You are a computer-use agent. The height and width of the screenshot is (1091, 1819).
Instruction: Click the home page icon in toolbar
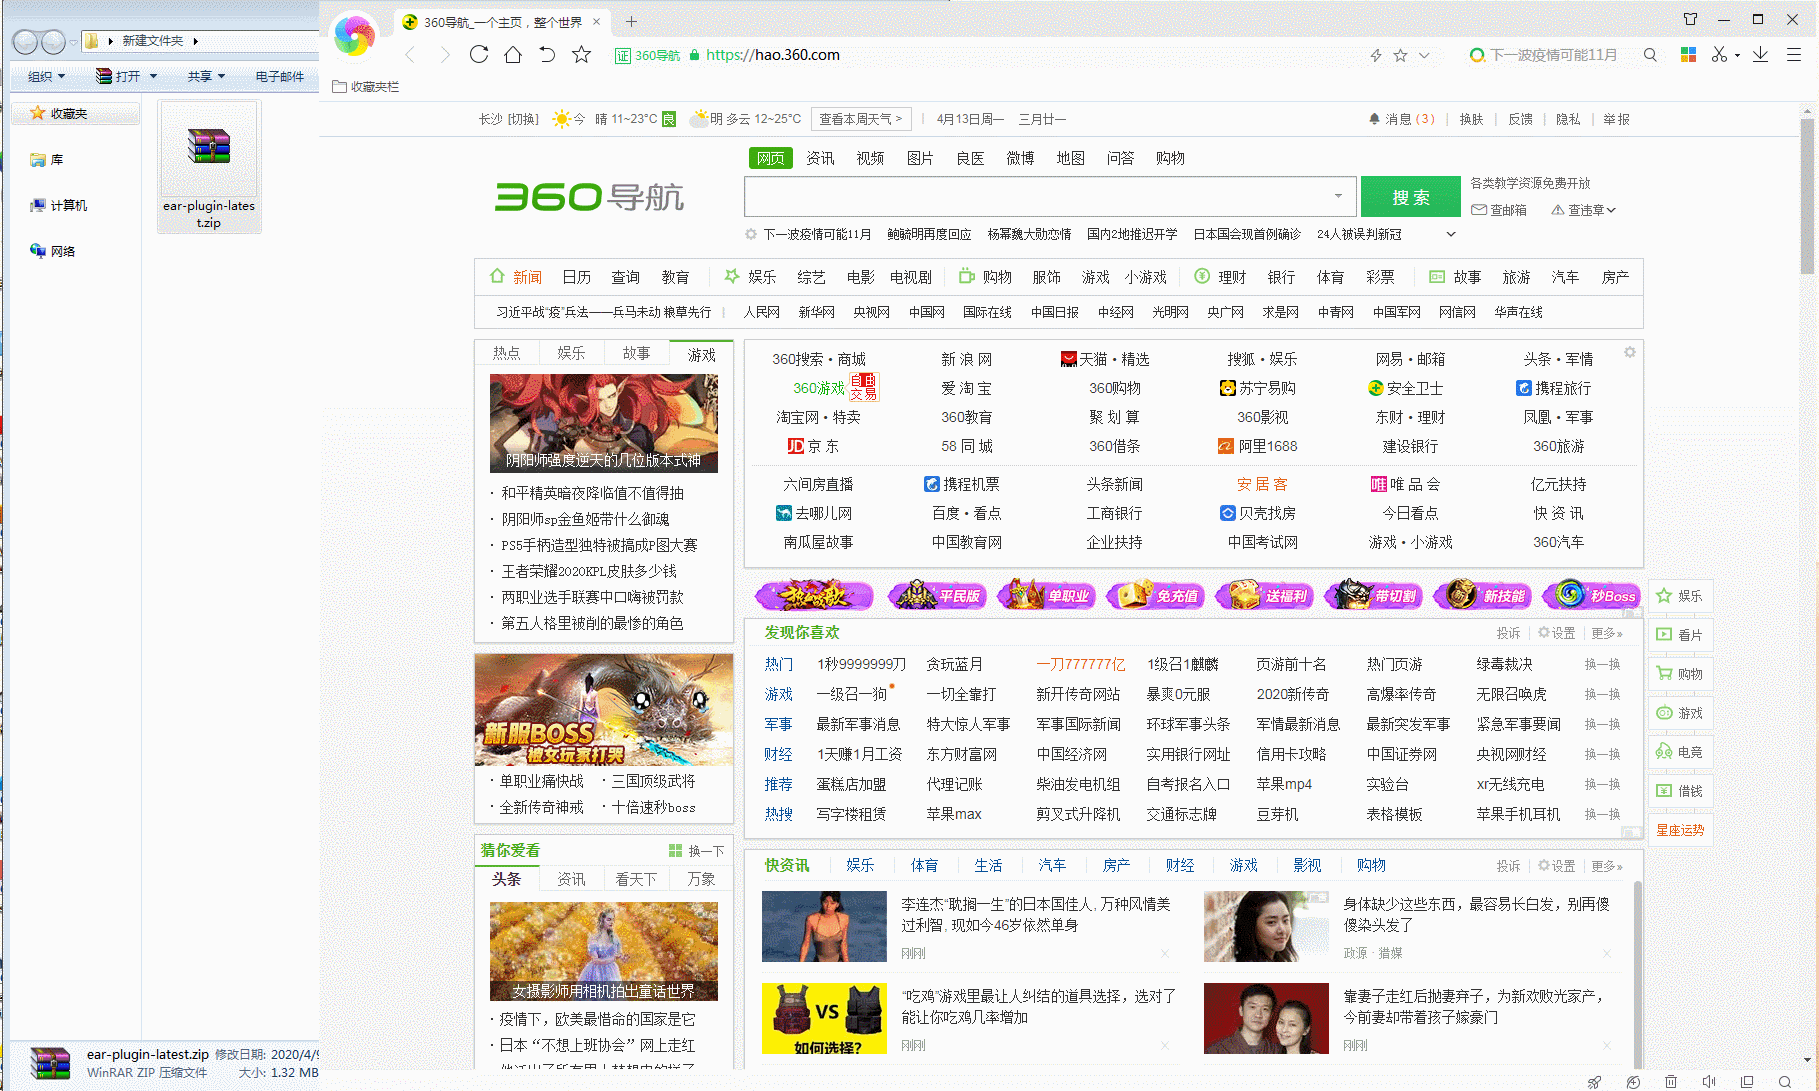tap(513, 55)
